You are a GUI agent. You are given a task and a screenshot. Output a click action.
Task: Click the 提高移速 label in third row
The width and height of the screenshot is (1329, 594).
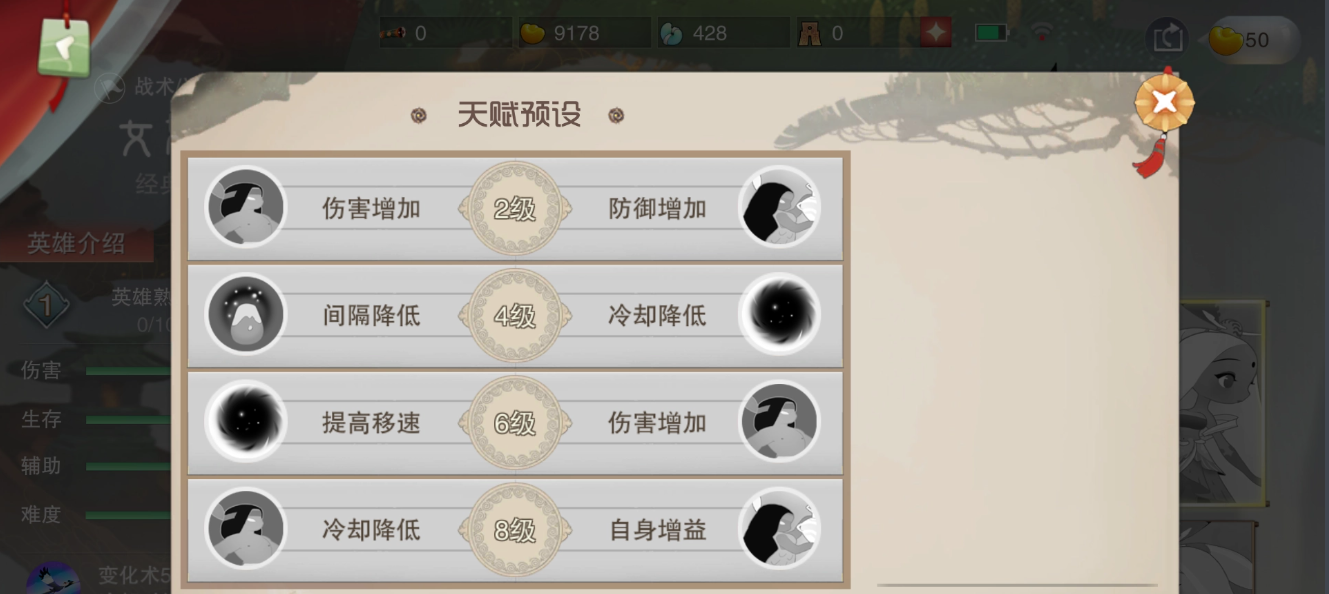click(371, 422)
